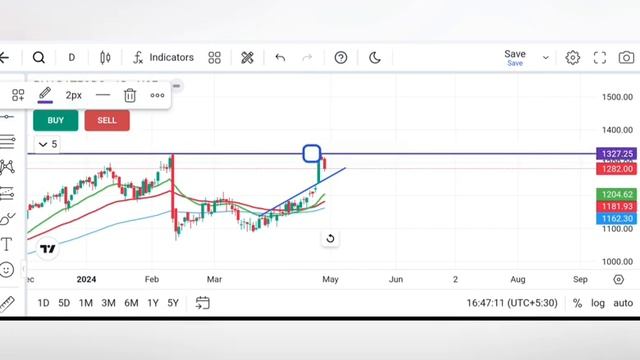Change the D daily interval
Image resolution: width=640 pixels, height=360 pixels.
click(x=71, y=58)
